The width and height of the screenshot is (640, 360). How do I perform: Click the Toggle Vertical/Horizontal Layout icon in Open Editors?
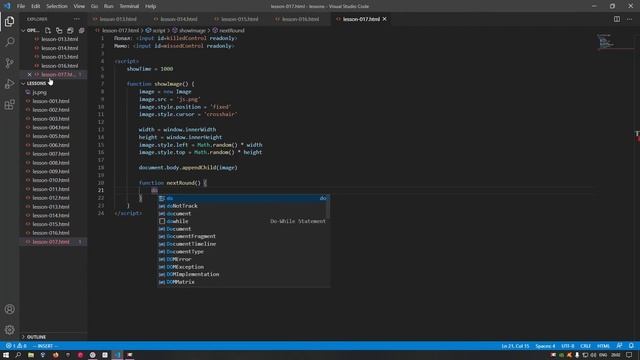(59, 30)
